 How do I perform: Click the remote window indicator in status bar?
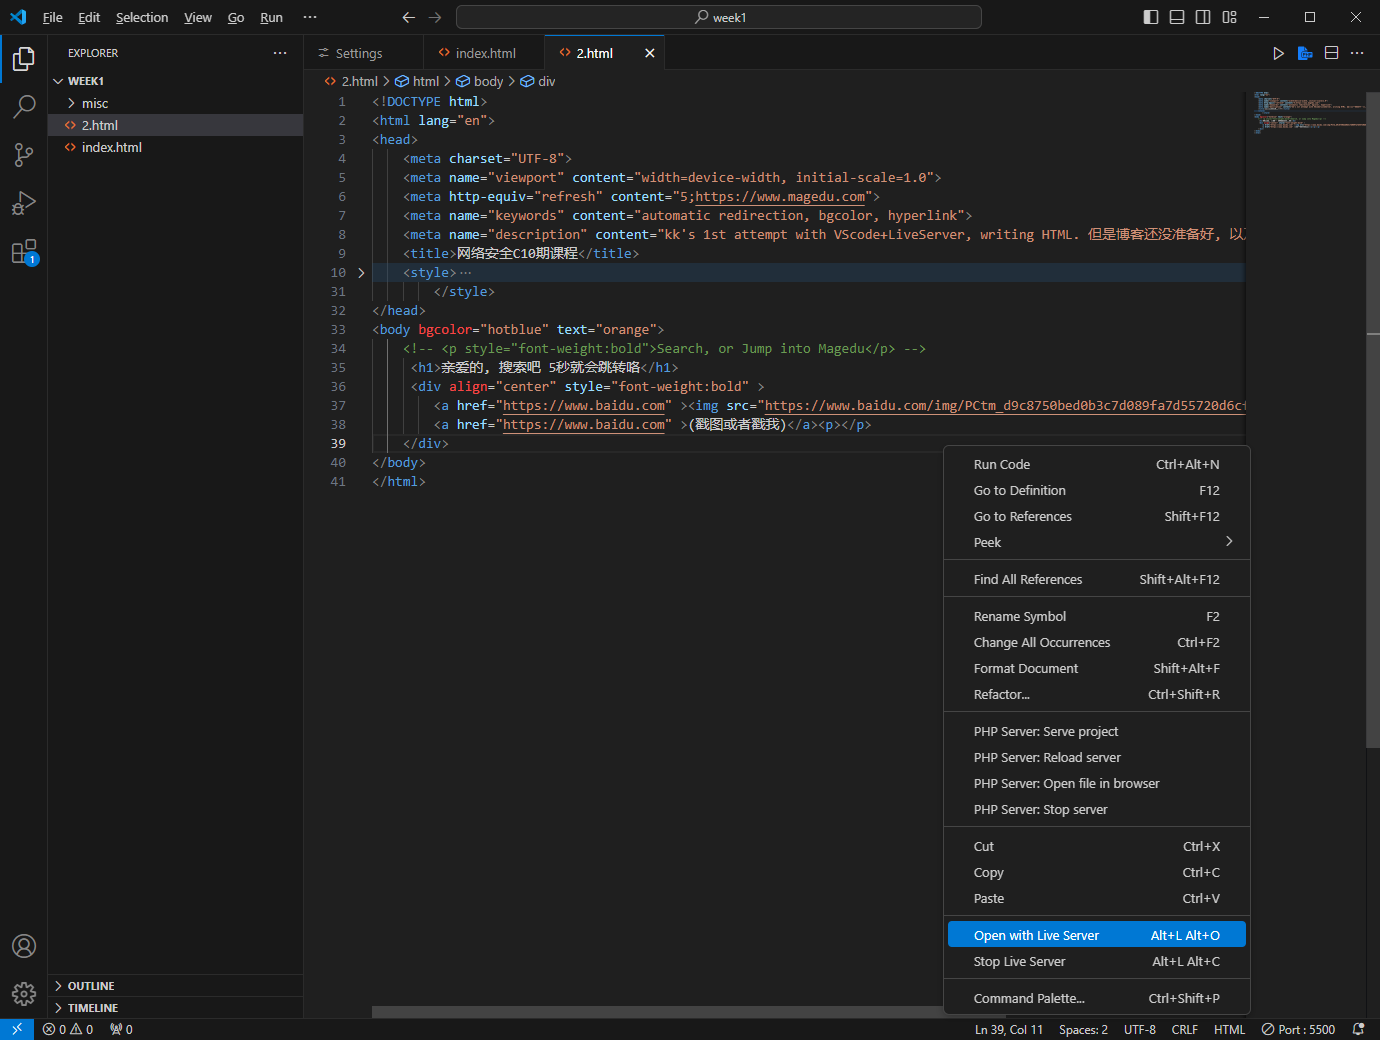click(17, 1029)
